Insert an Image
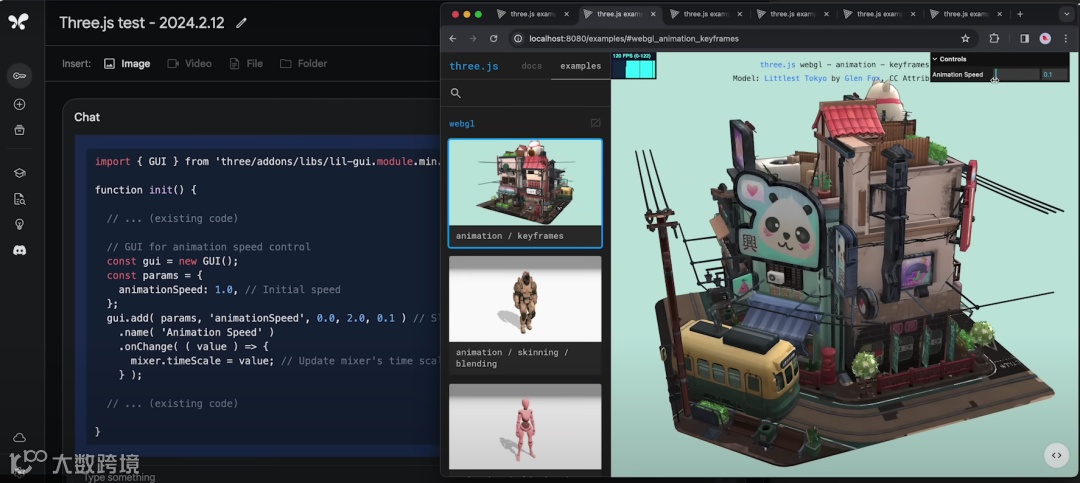Screen dimensions: 1080x483 pyautogui.click(x=127, y=63)
